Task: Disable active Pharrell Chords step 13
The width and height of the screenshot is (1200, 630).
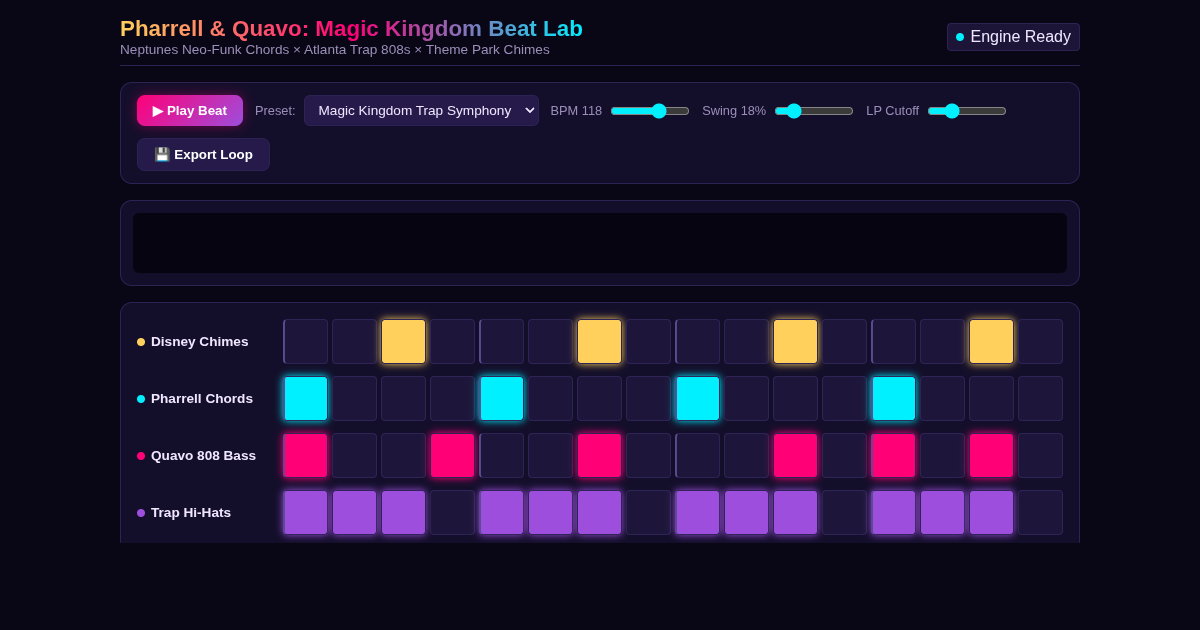Action: point(894,399)
